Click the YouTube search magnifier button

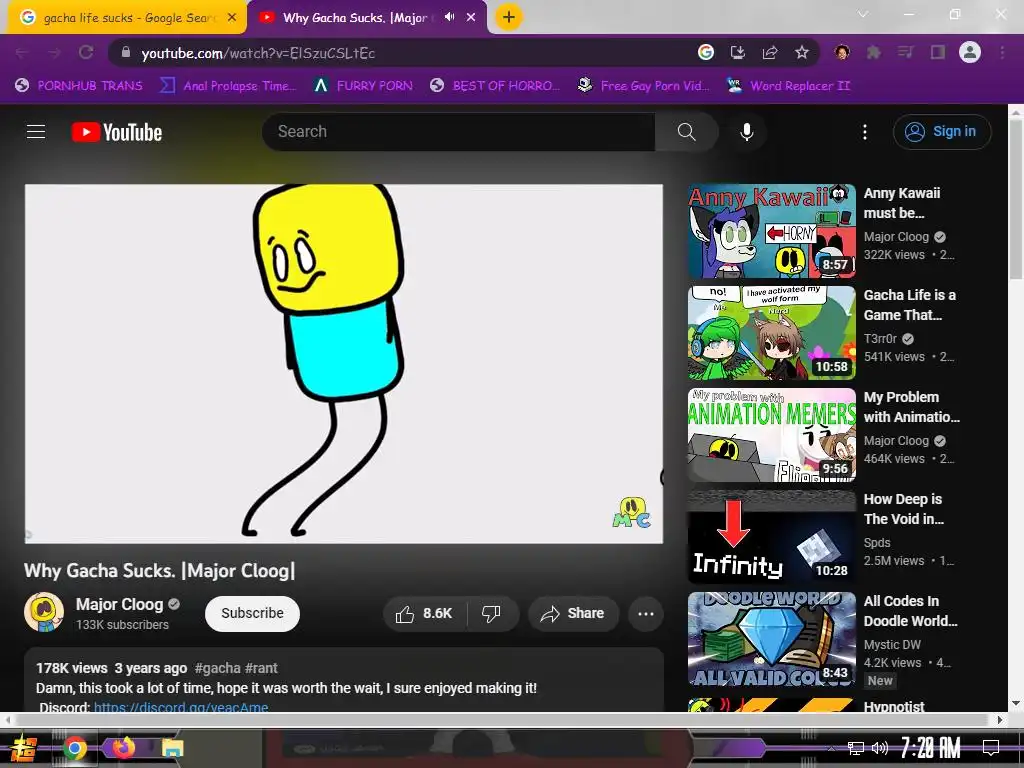(686, 132)
